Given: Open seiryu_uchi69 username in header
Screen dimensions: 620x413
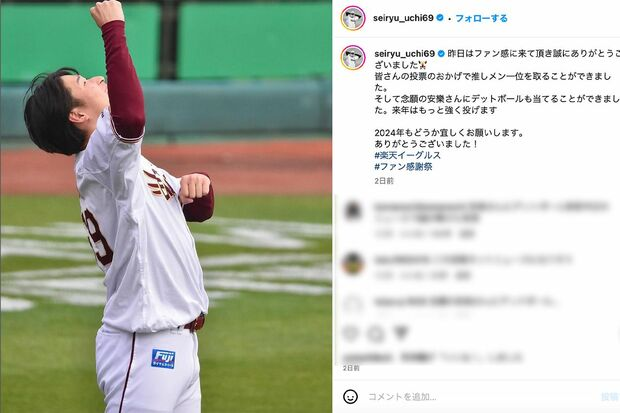Looking at the screenshot, I should click(403, 18).
